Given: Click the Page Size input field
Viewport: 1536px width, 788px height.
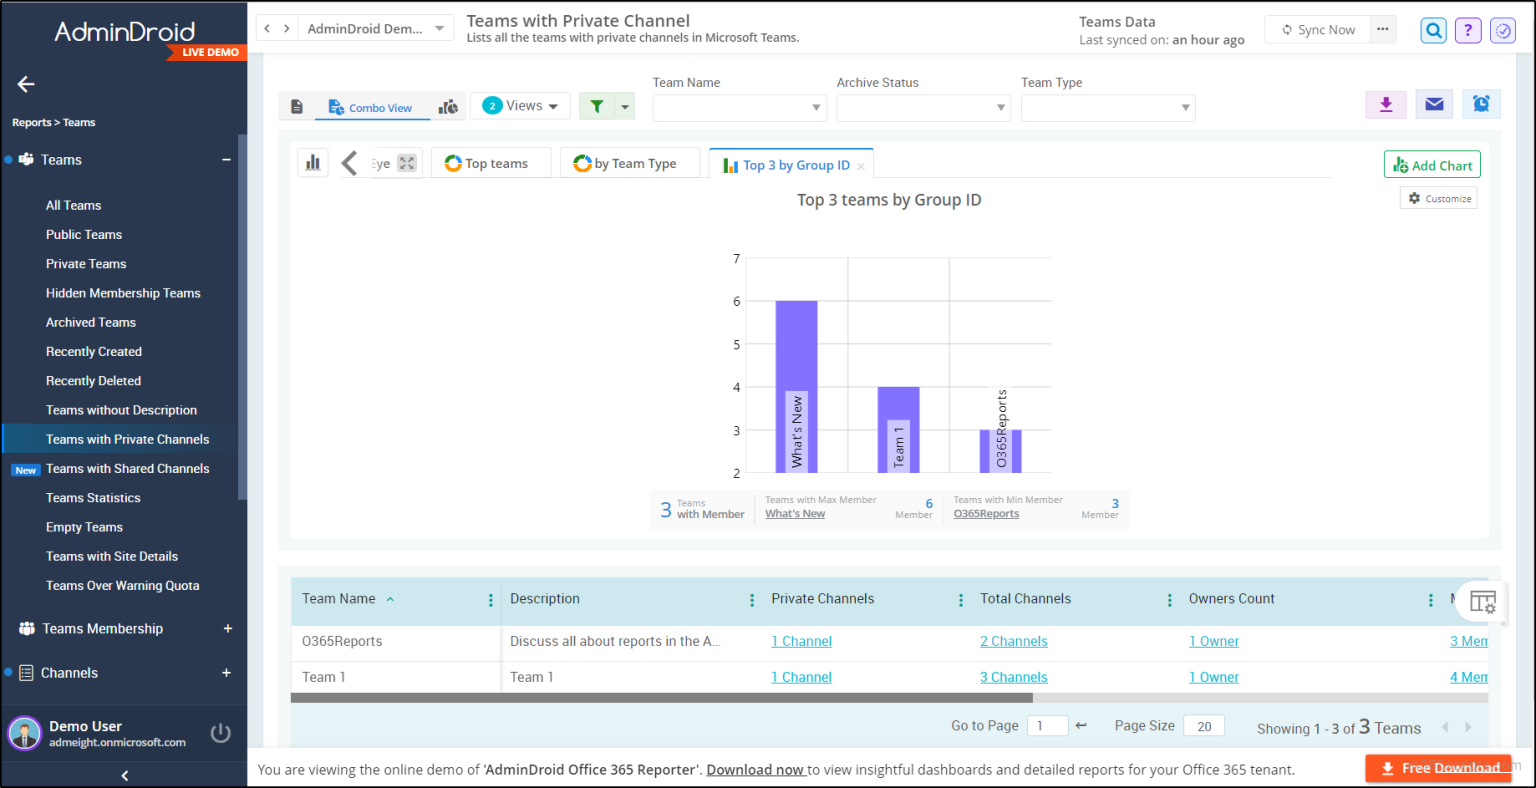Looking at the screenshot, I should (x=1203, y=727).
